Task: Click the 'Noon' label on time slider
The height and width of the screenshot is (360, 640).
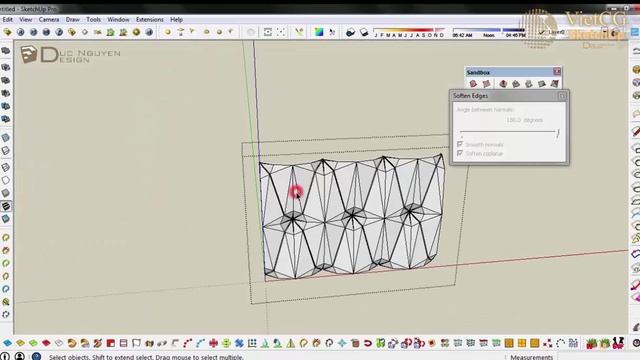Action: [x=488, y=36]
